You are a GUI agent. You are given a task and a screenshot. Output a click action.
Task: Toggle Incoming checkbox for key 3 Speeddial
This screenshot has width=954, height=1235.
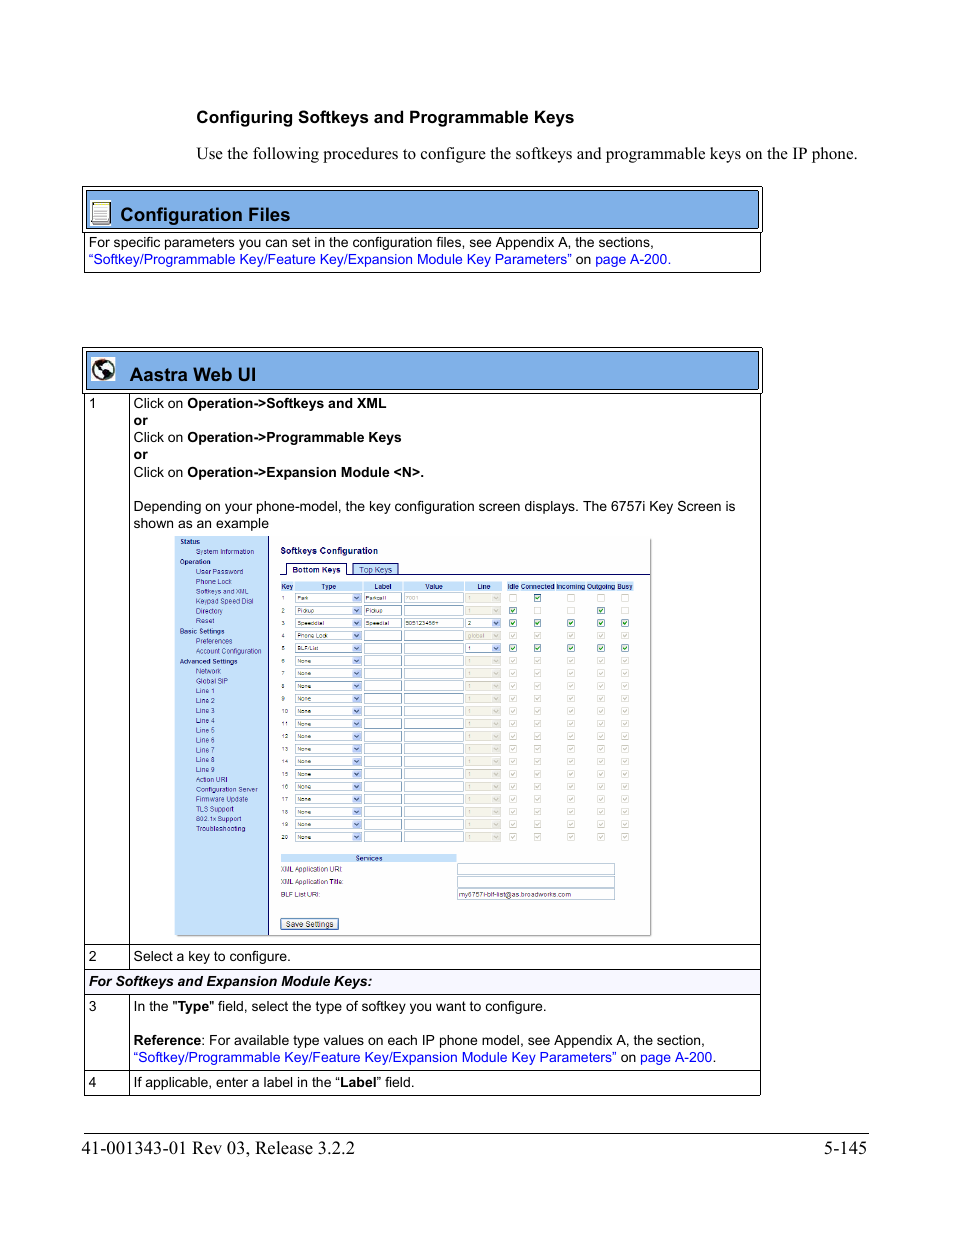point(571,623)
